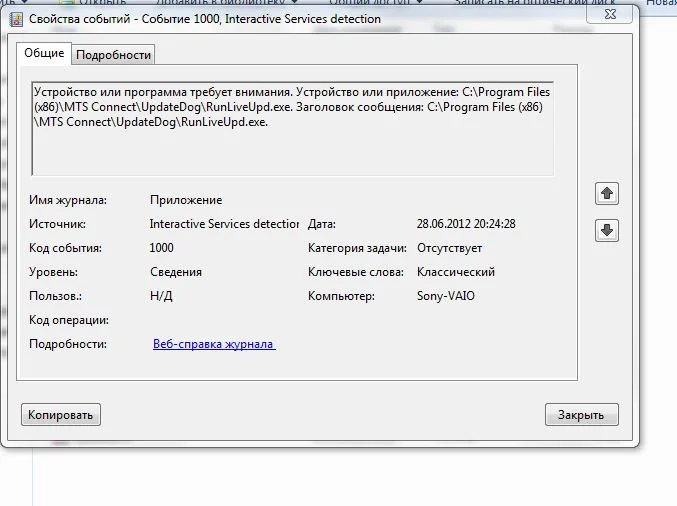Click event log icon in title bar
The image size is (677, 506).
pyautogui.click(x=16, y=19)
